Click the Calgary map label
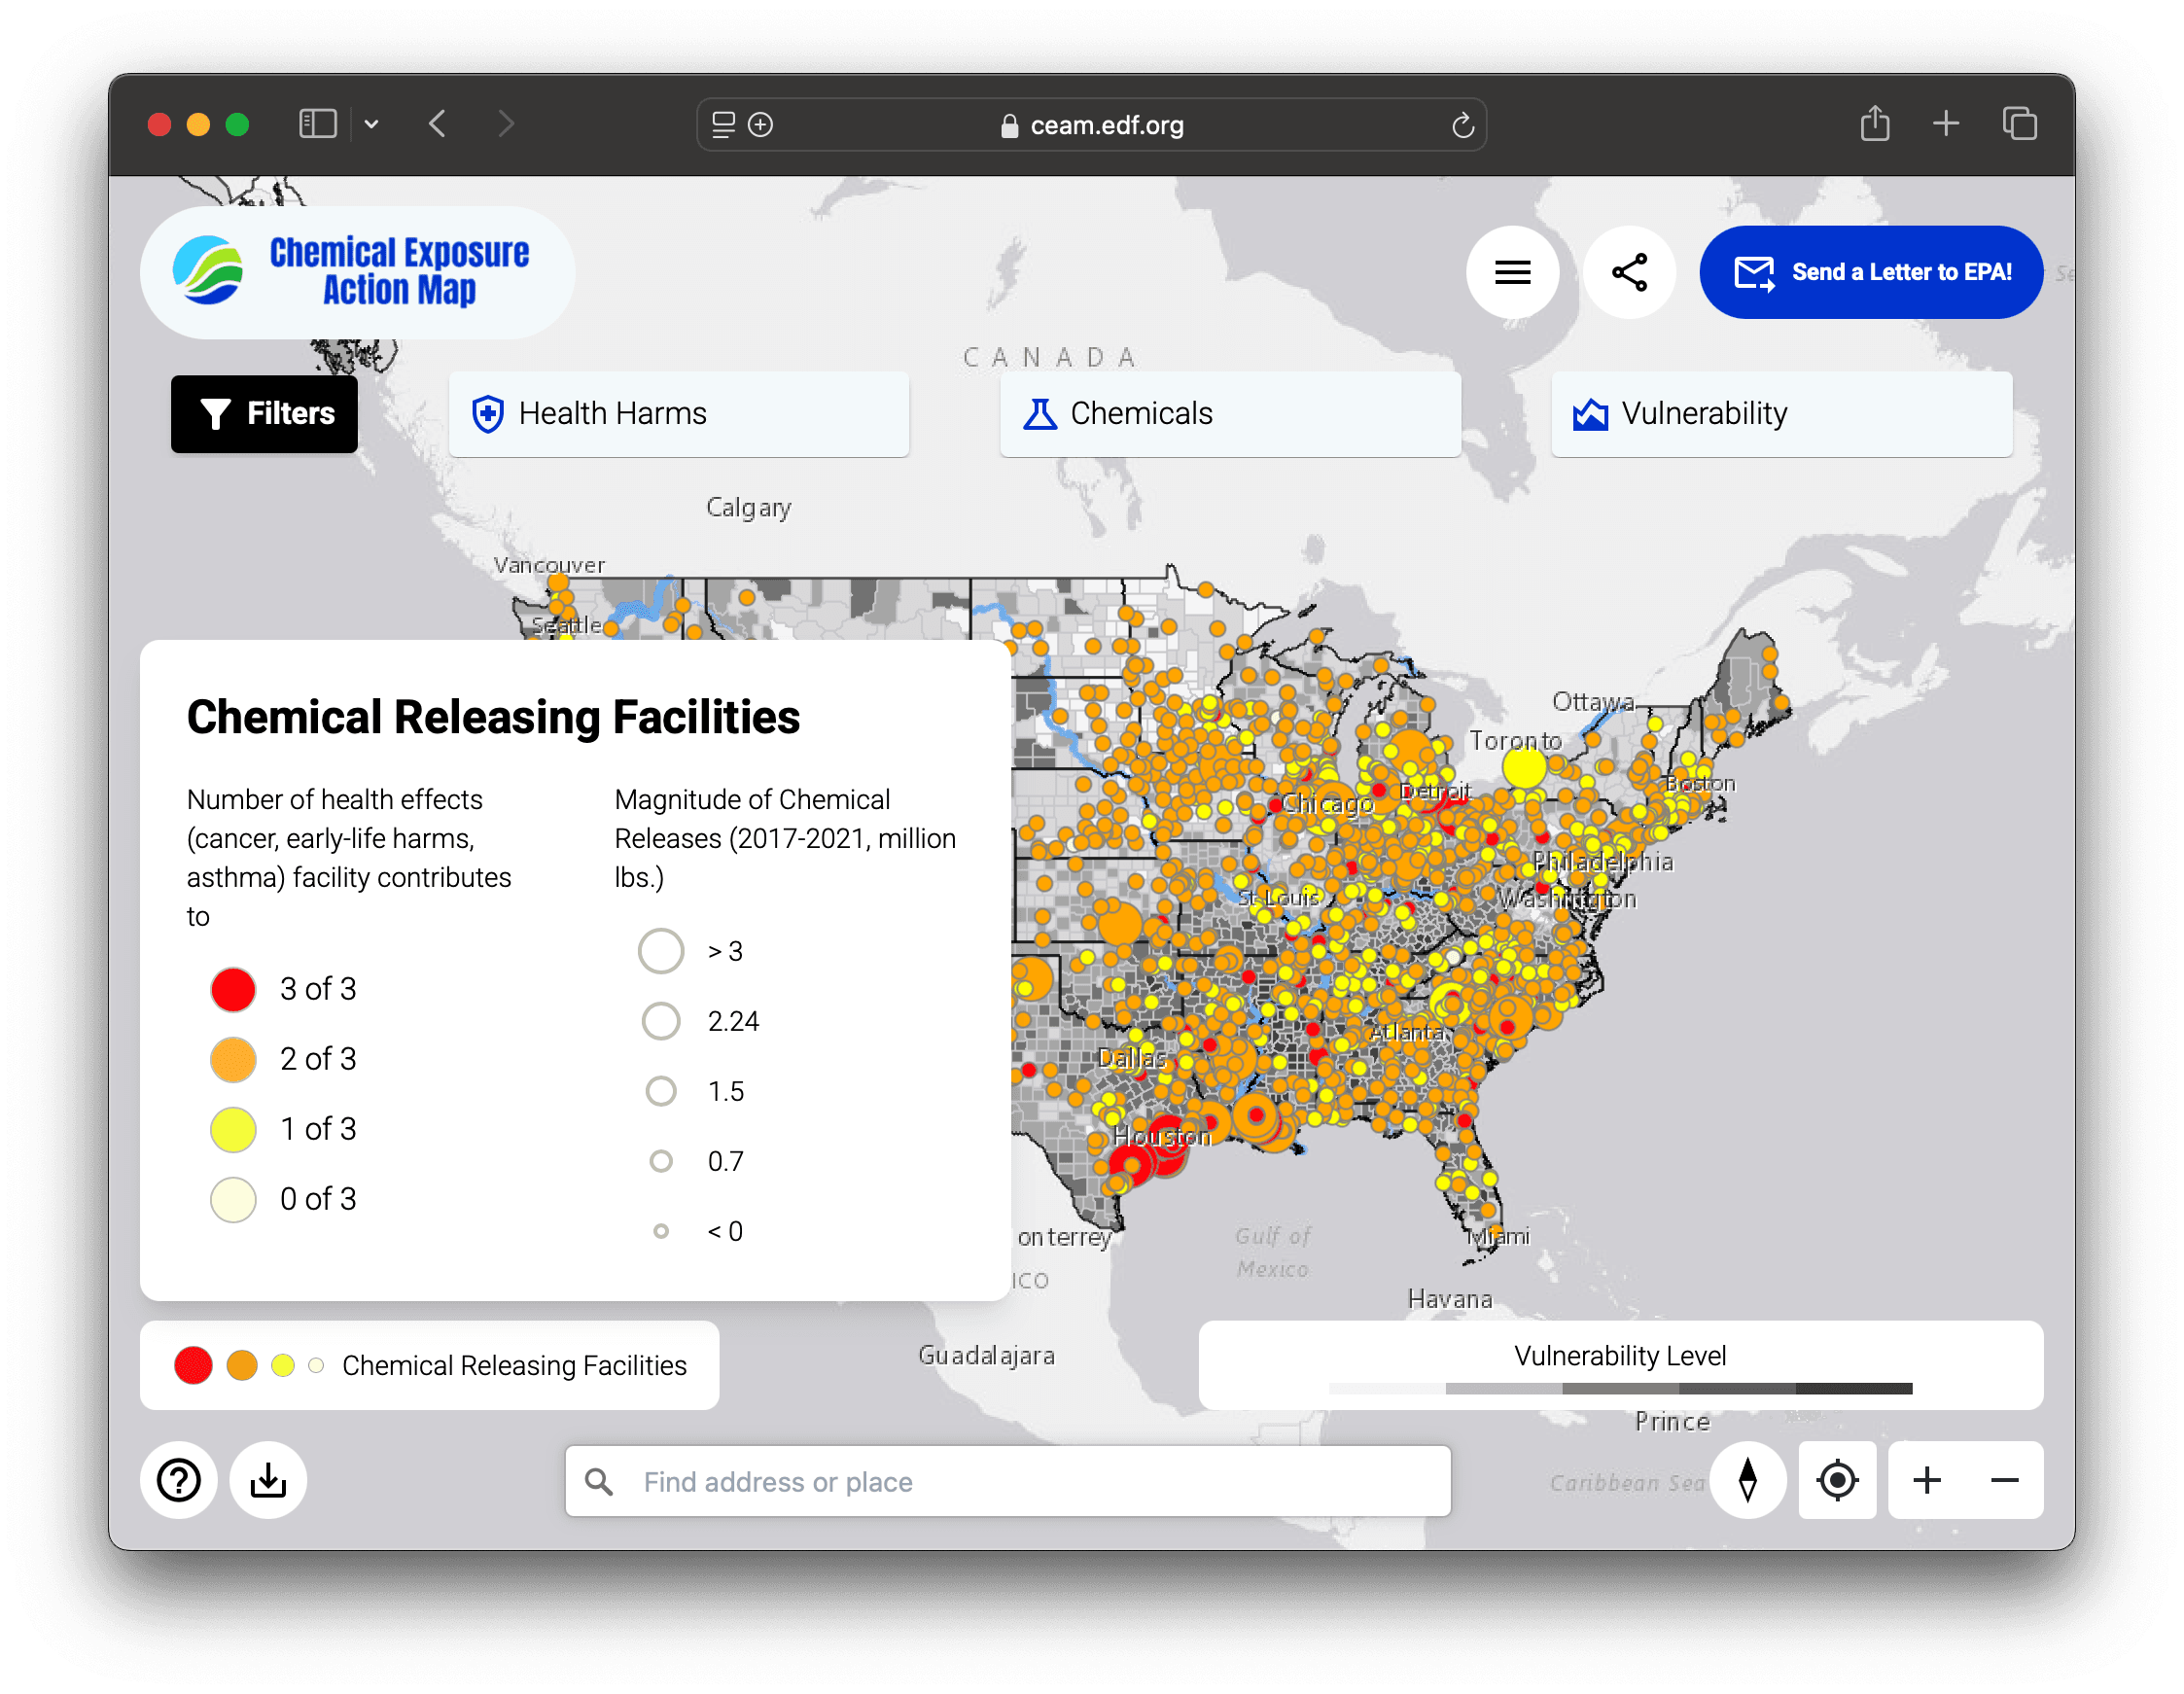Screen dimensions: 2184x1694 [749, 508]
